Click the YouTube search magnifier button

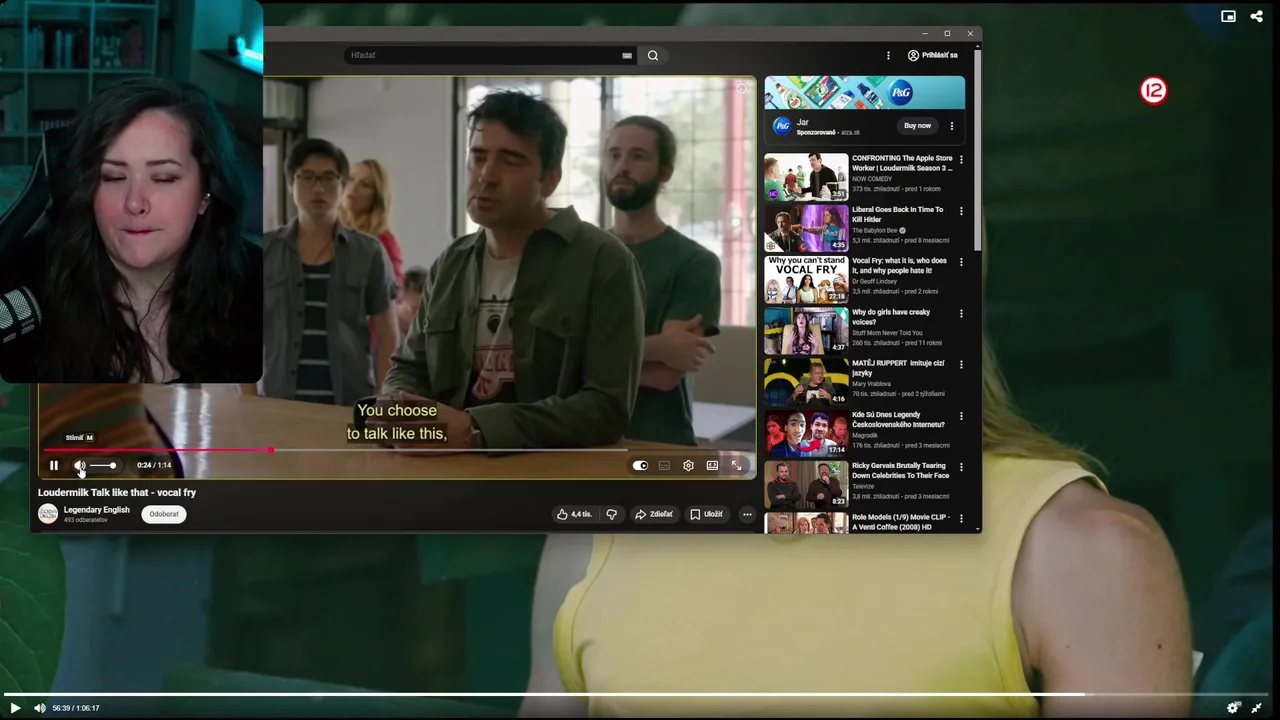pyautogui.click(x=653, y=56)
